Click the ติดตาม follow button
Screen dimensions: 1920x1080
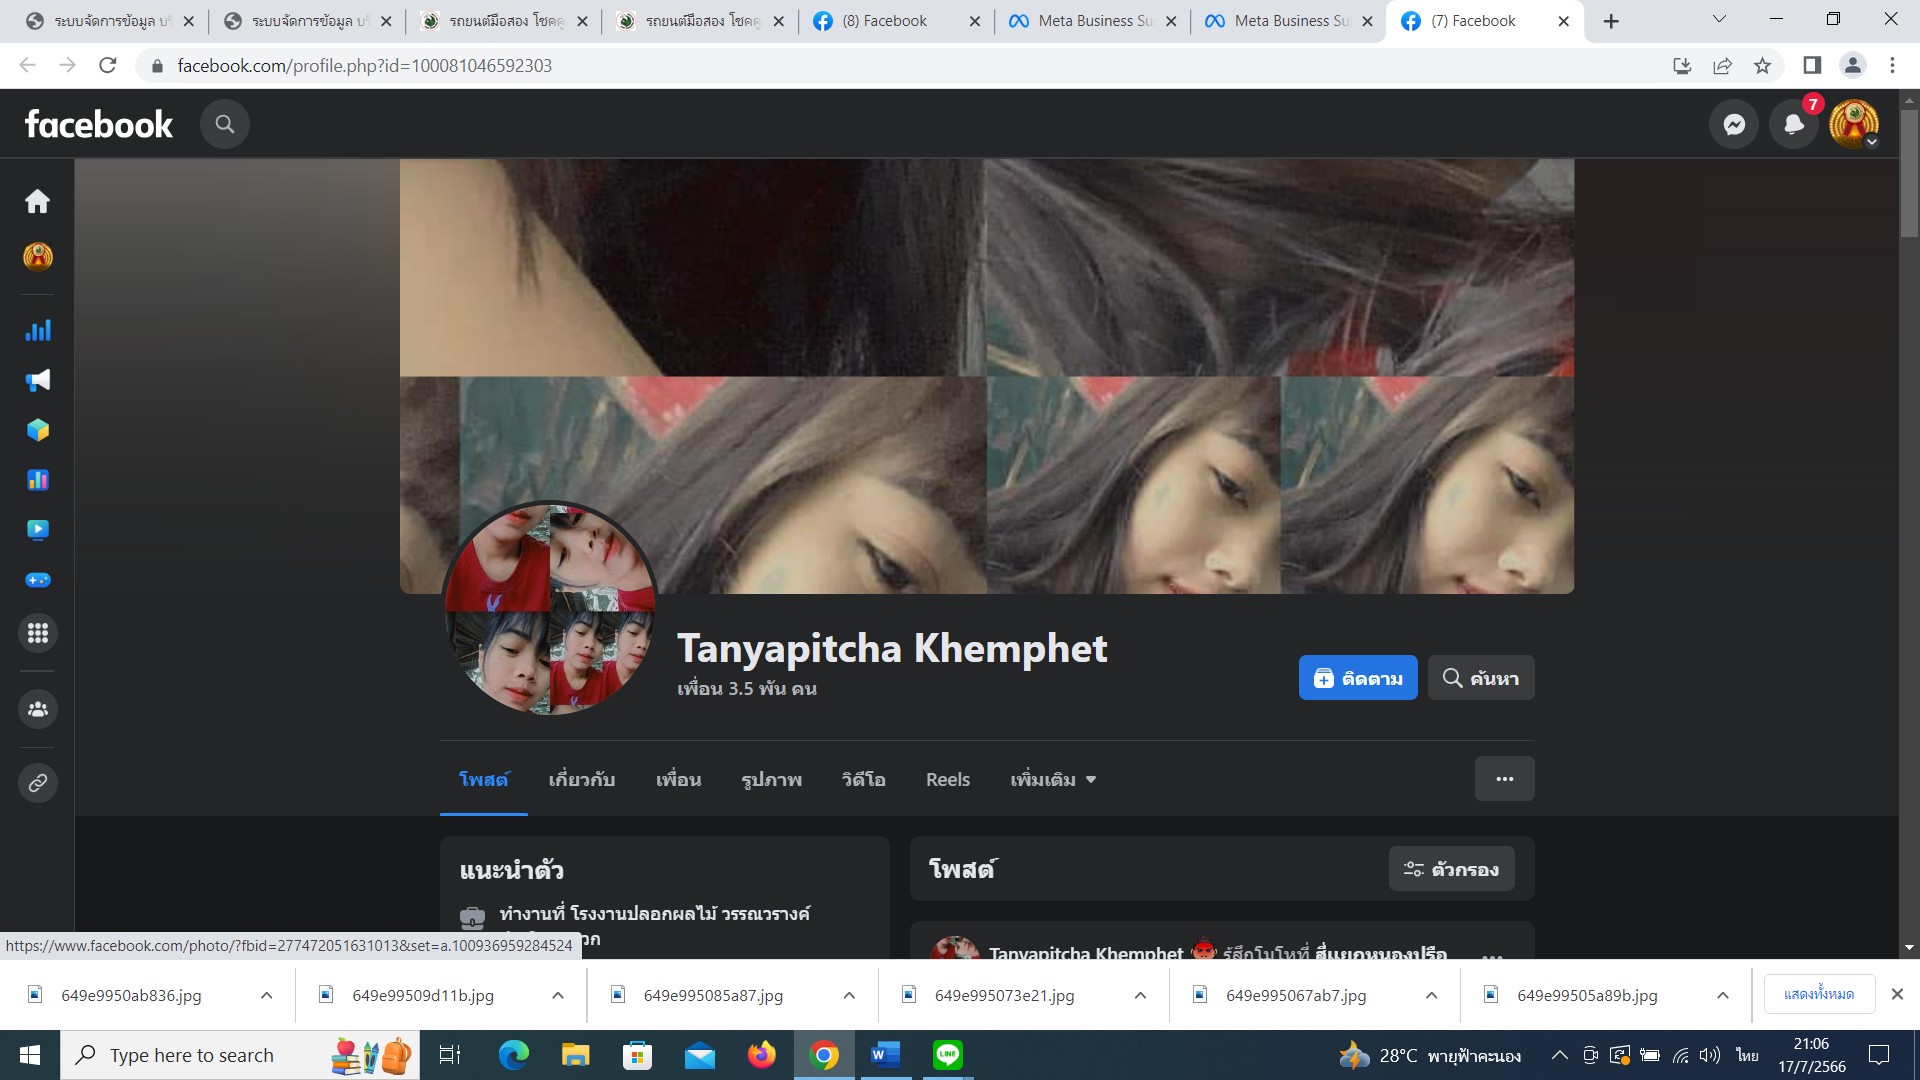[1357, 678]
